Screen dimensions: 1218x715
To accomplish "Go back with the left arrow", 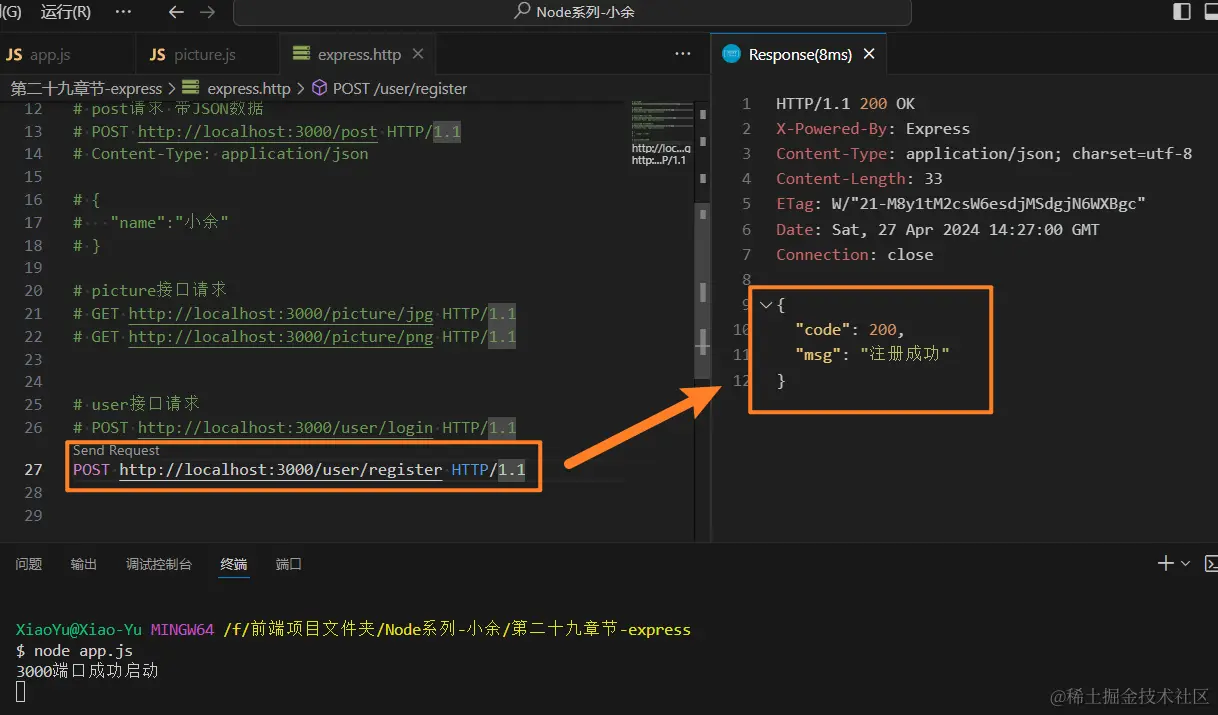I will tap(176, 12).
